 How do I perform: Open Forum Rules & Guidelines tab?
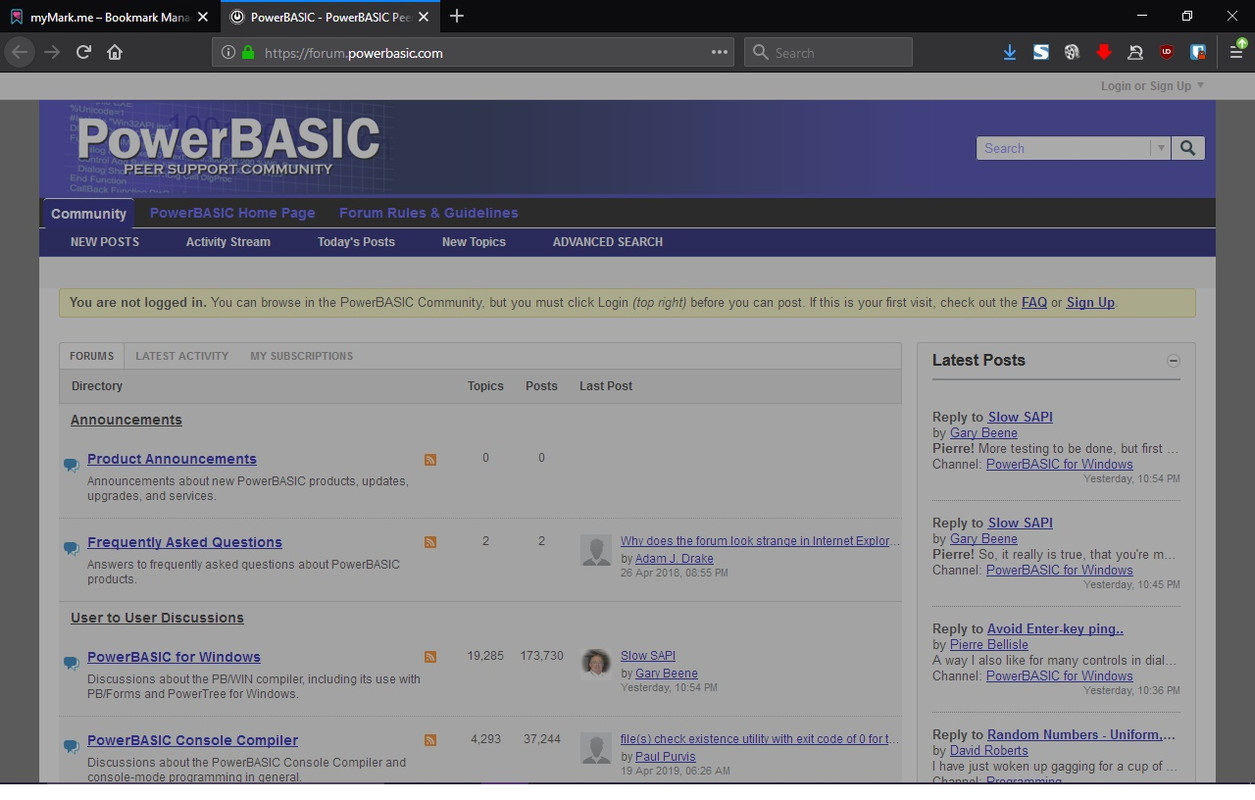coord(428,213)
